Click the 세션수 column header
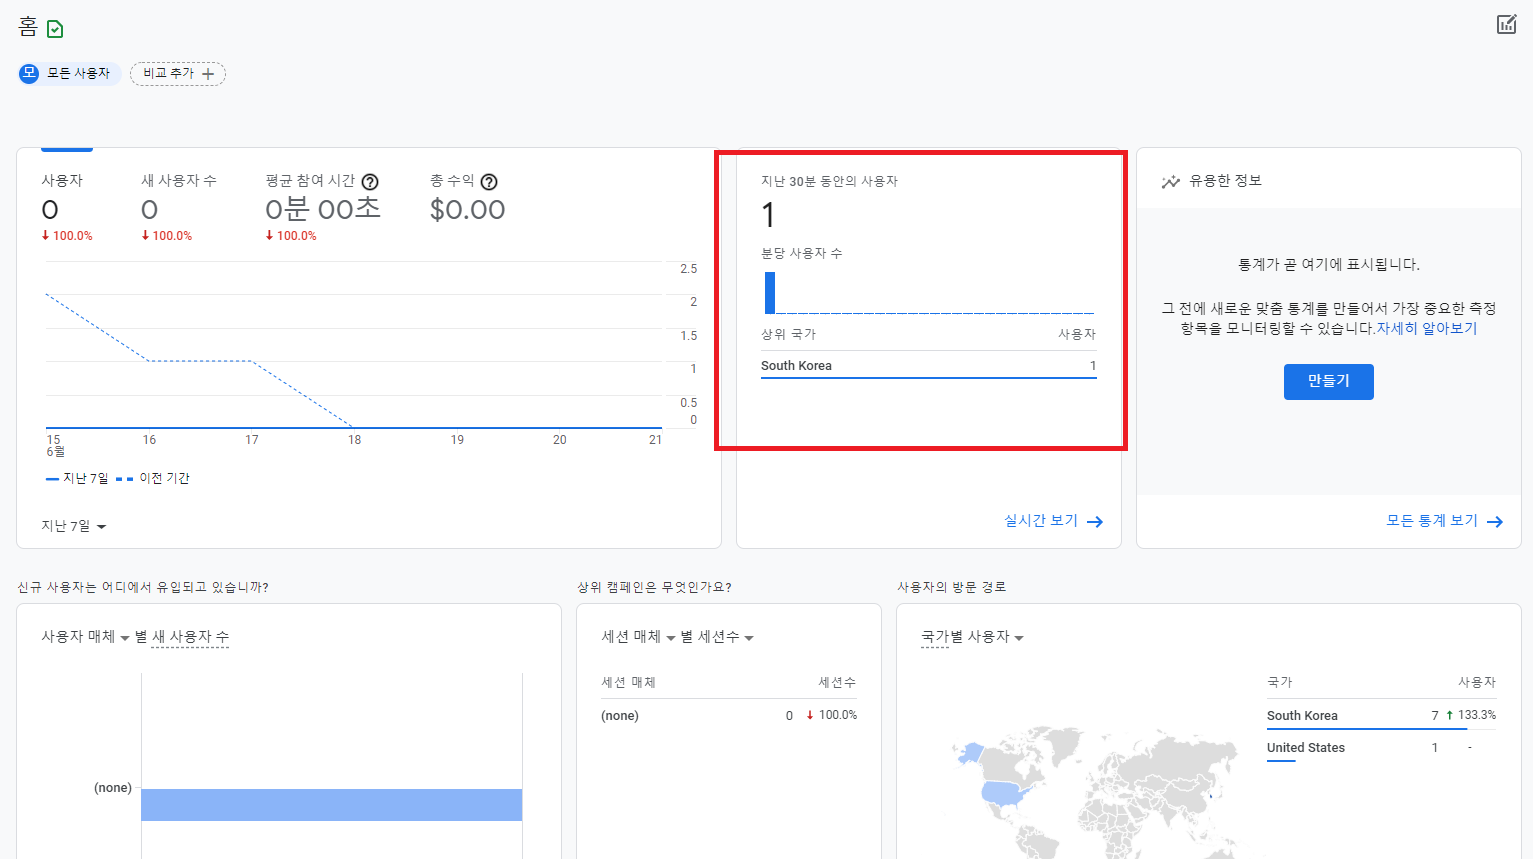 pyautogui.click(x=837, y=682)
